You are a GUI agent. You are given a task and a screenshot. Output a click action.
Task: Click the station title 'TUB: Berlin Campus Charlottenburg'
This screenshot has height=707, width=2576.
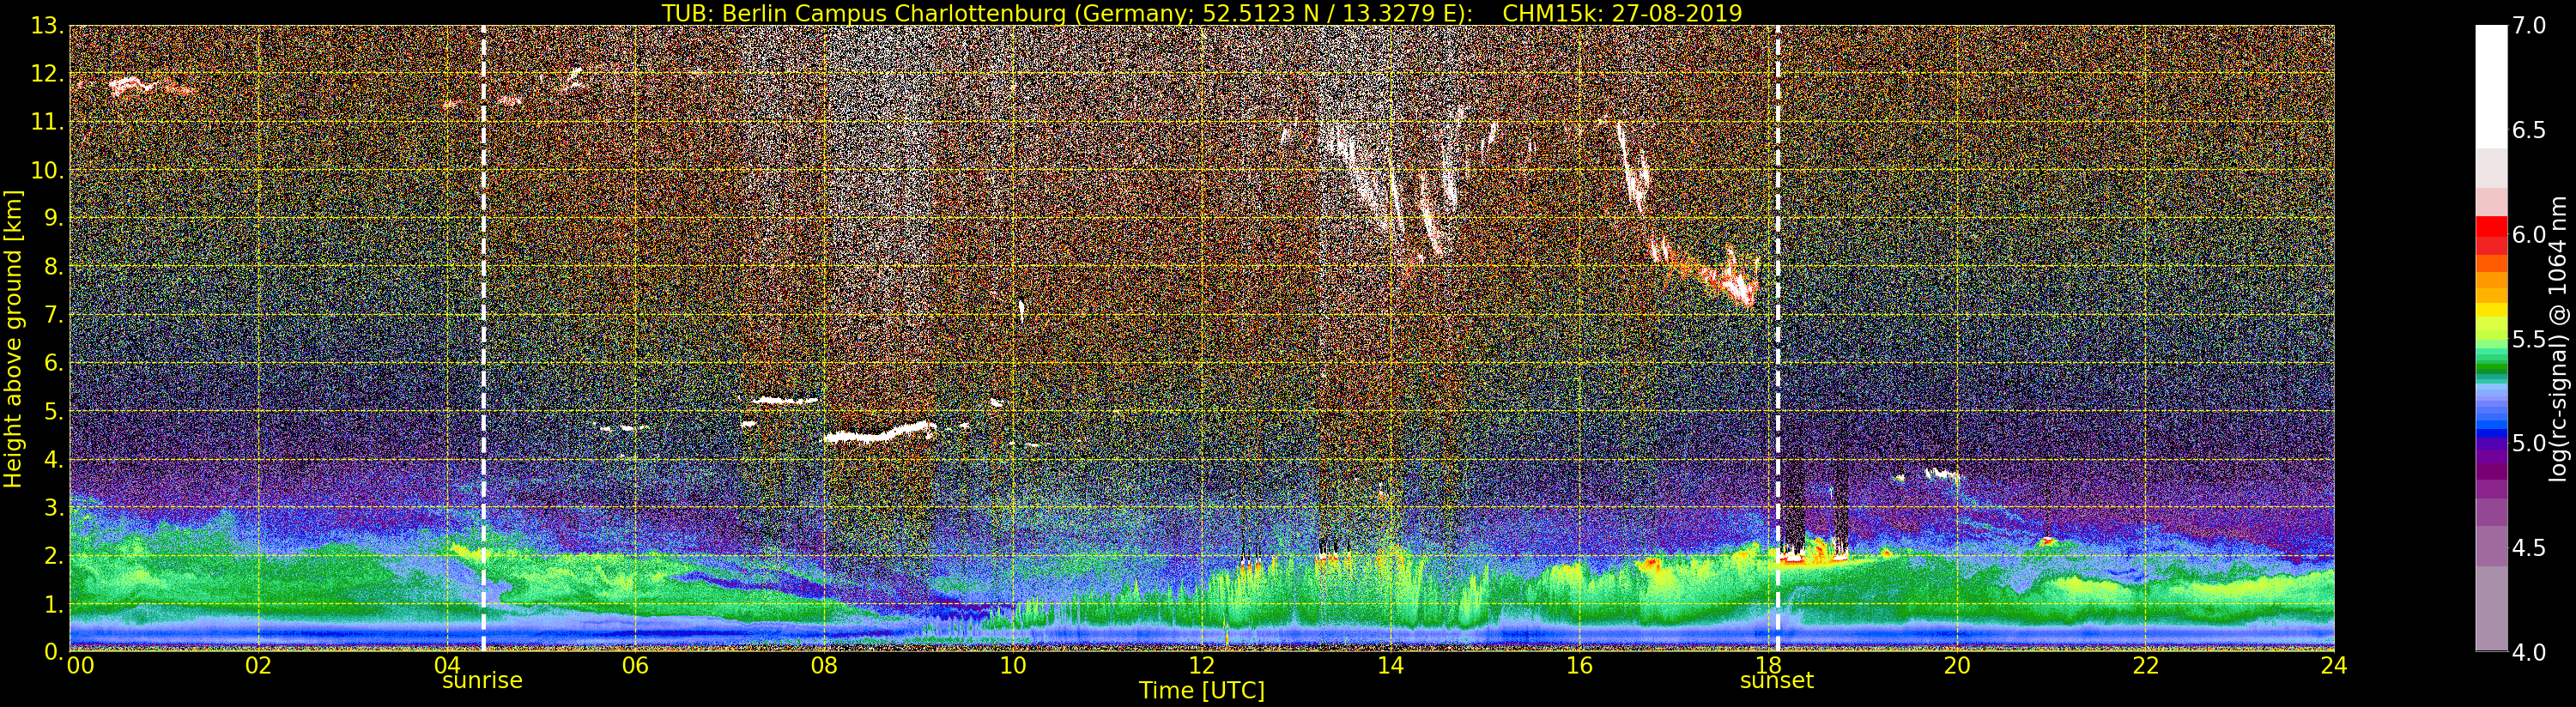(x=864, y=13)
